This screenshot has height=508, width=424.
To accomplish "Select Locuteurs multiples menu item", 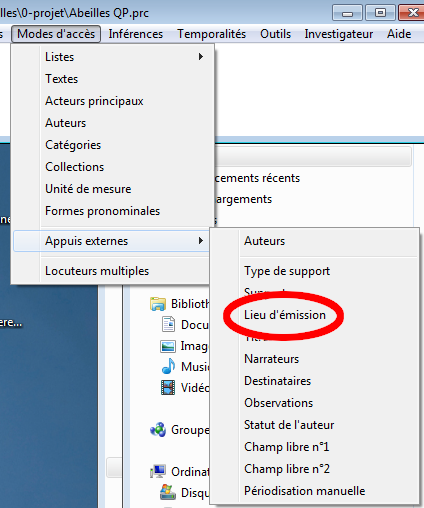I will point(97,271).
